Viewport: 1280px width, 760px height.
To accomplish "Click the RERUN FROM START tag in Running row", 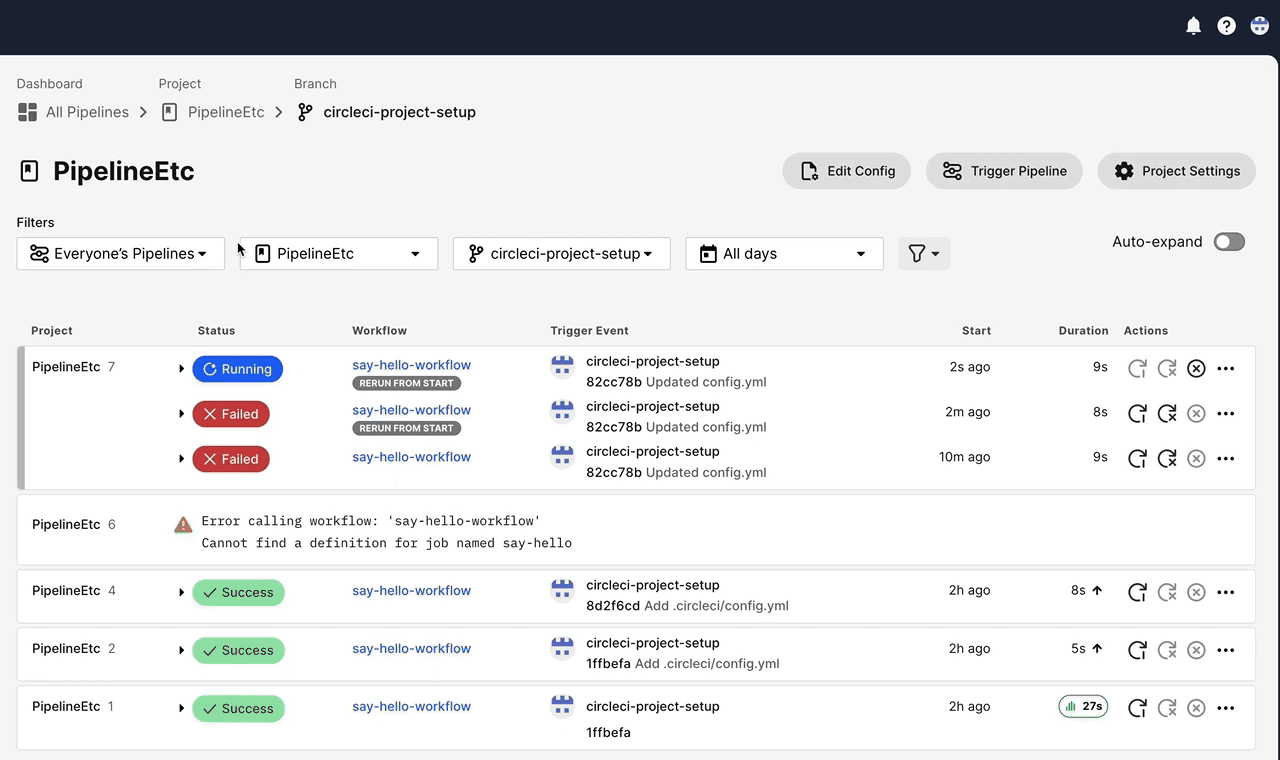I will coord(406,383).
